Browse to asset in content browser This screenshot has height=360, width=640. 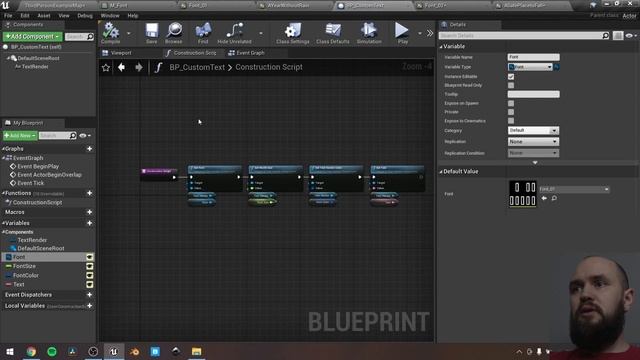[x=174, y=33]
